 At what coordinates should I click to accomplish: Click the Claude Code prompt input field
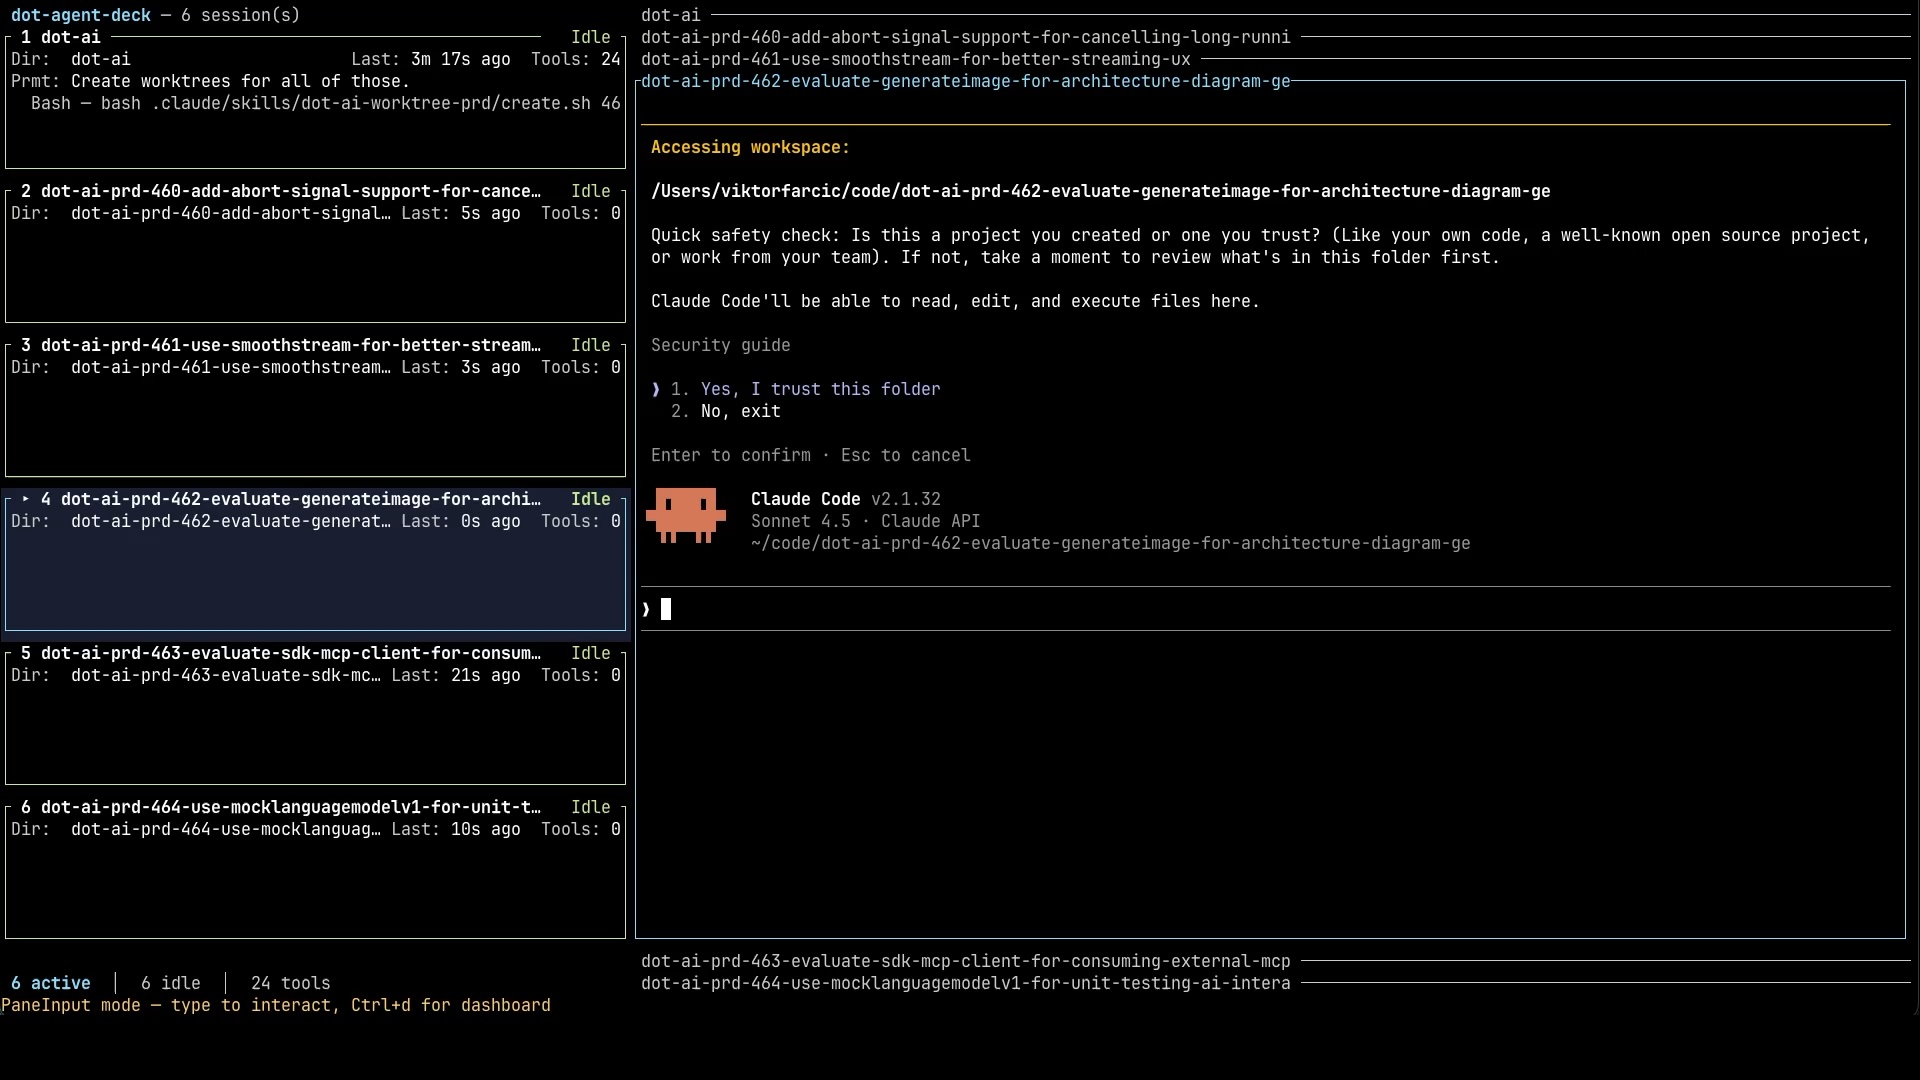[x=1266, y=609]
